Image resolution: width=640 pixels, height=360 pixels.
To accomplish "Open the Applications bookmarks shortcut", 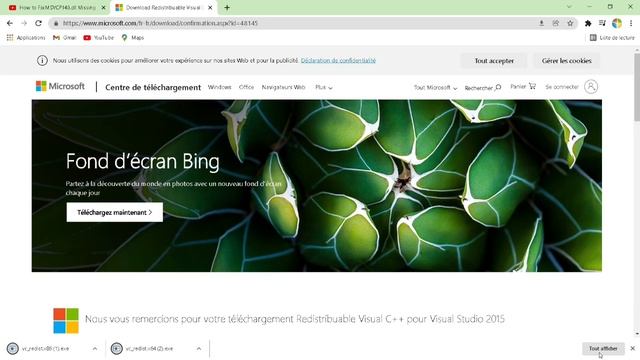I will coord(25,38).
